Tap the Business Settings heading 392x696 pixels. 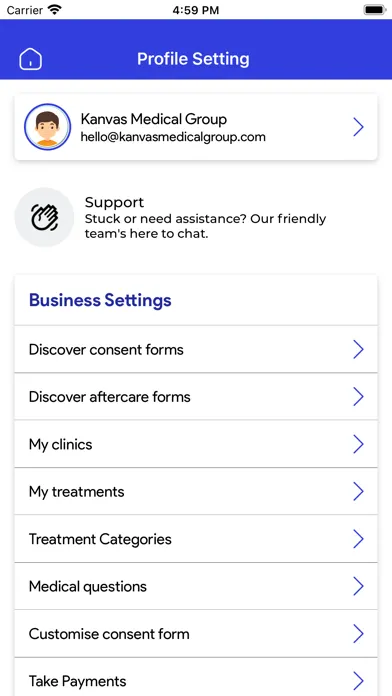pos(100,301)
